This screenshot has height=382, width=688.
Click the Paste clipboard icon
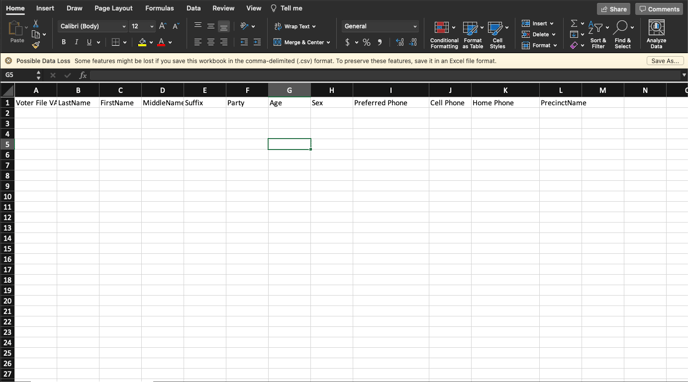pos(16,29)
